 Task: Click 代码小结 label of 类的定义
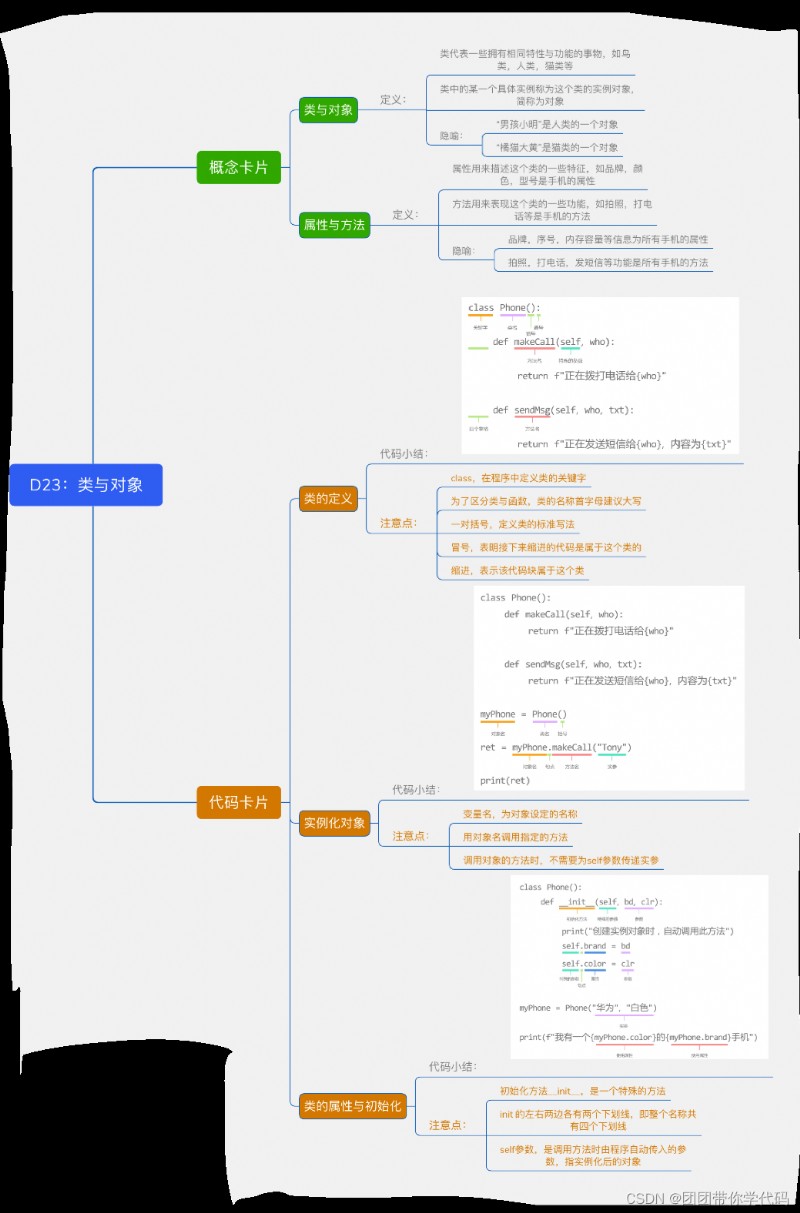(x=404, y=454)
